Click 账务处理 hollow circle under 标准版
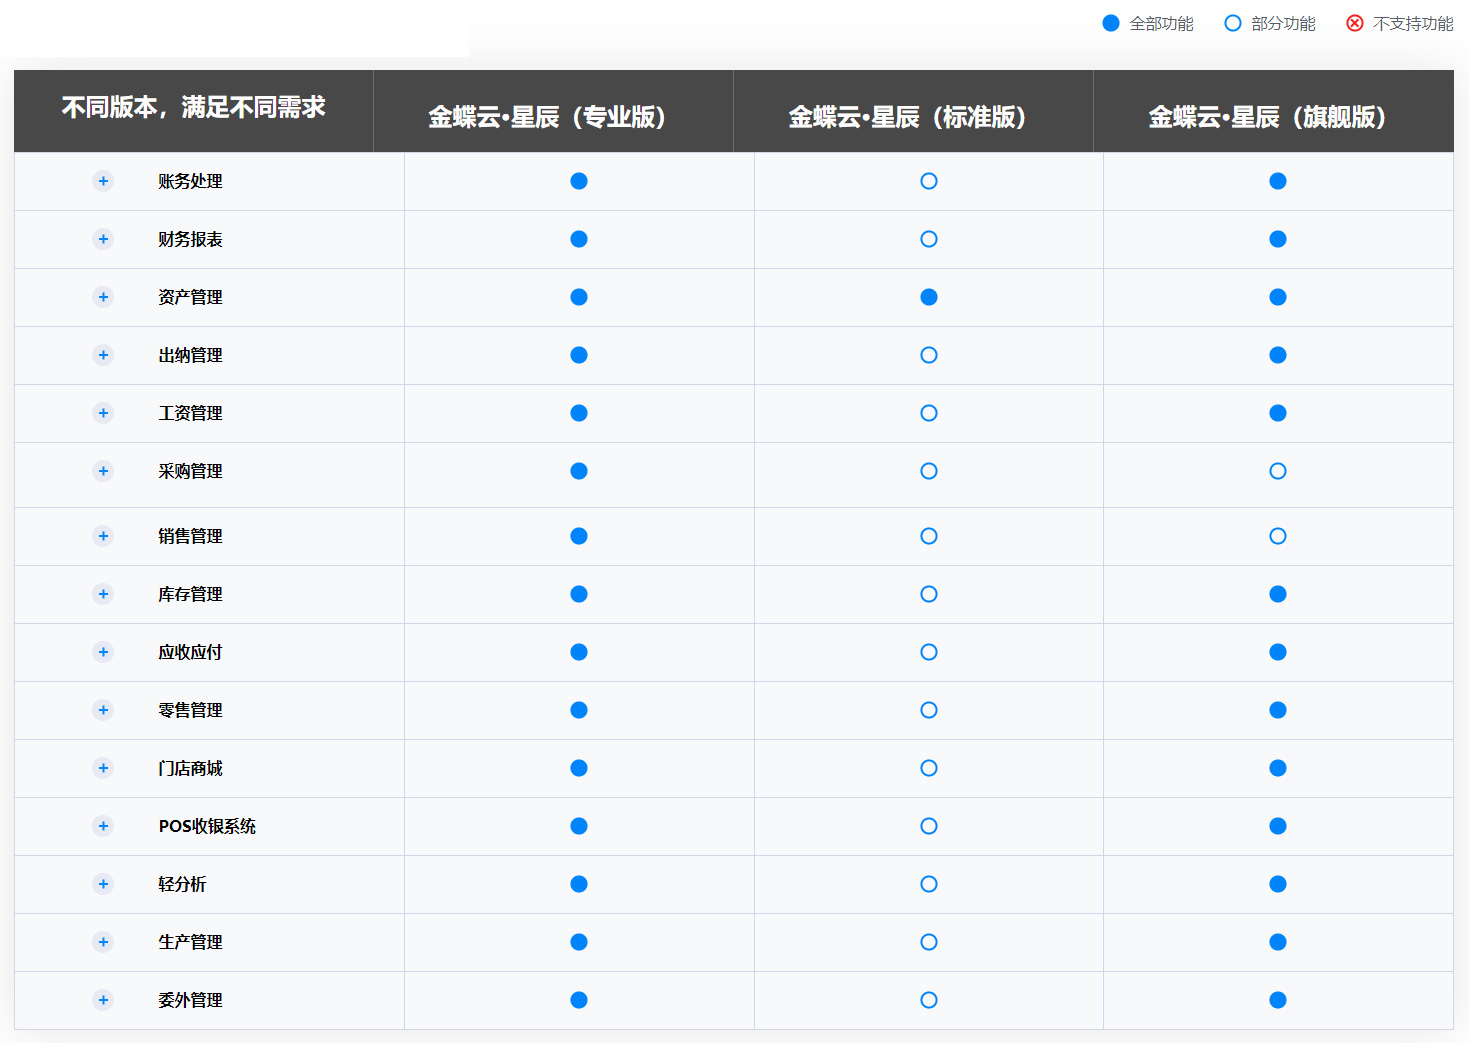The height and width of the screenshot is (1043, 1469). point(929,181)
